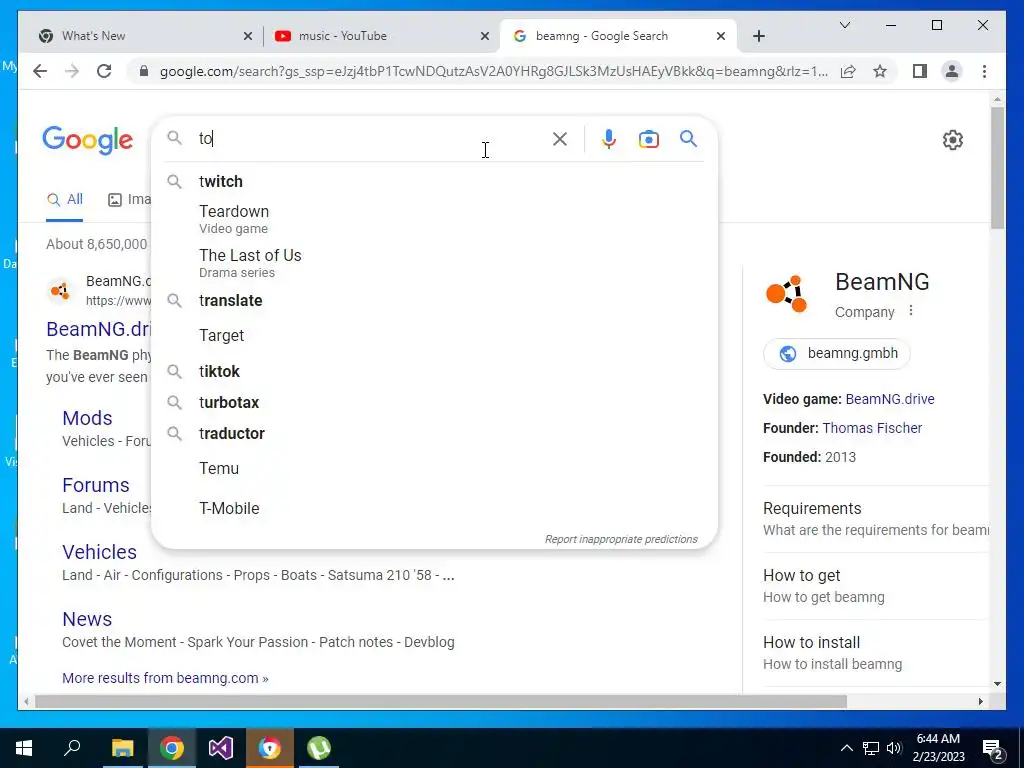Open File Explorer from taskbar
This screenshot has height=768, width=1024.
tap(122, 748)
